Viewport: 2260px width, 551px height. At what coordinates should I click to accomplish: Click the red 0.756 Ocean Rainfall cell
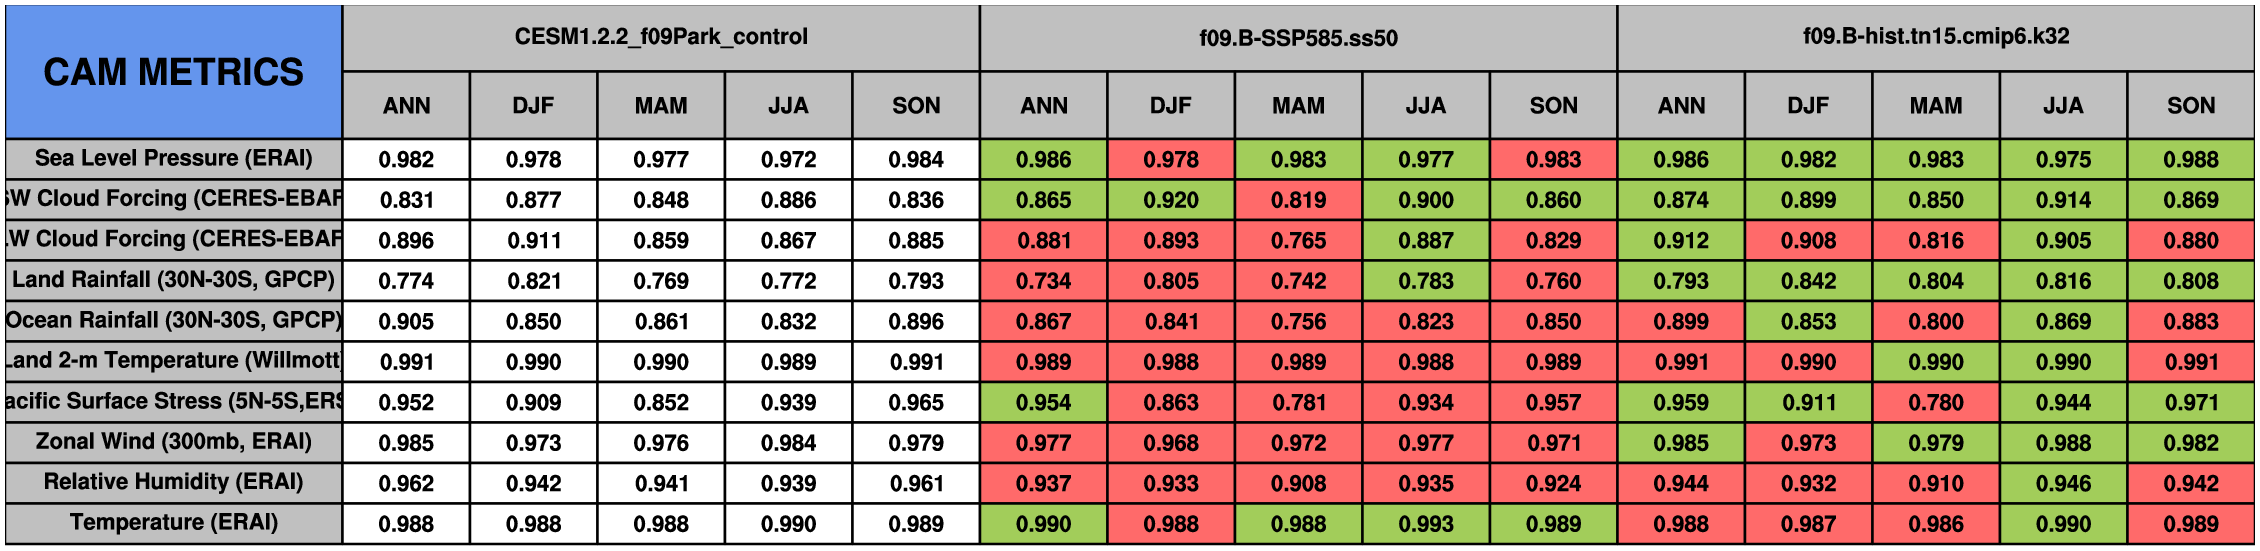1298,321
